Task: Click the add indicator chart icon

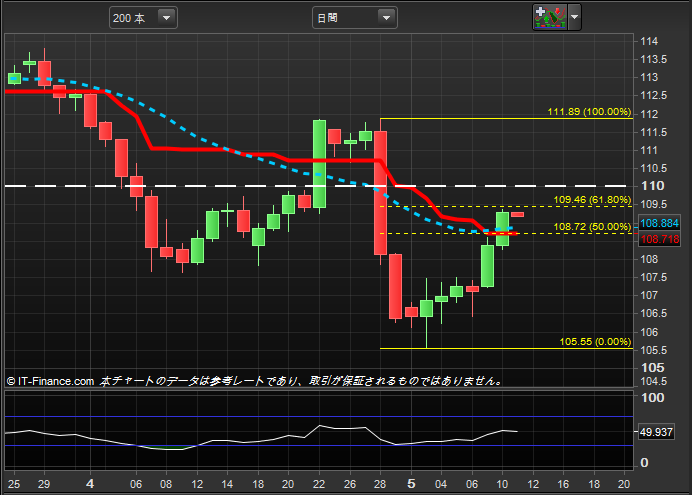Action: coord(550,17)
